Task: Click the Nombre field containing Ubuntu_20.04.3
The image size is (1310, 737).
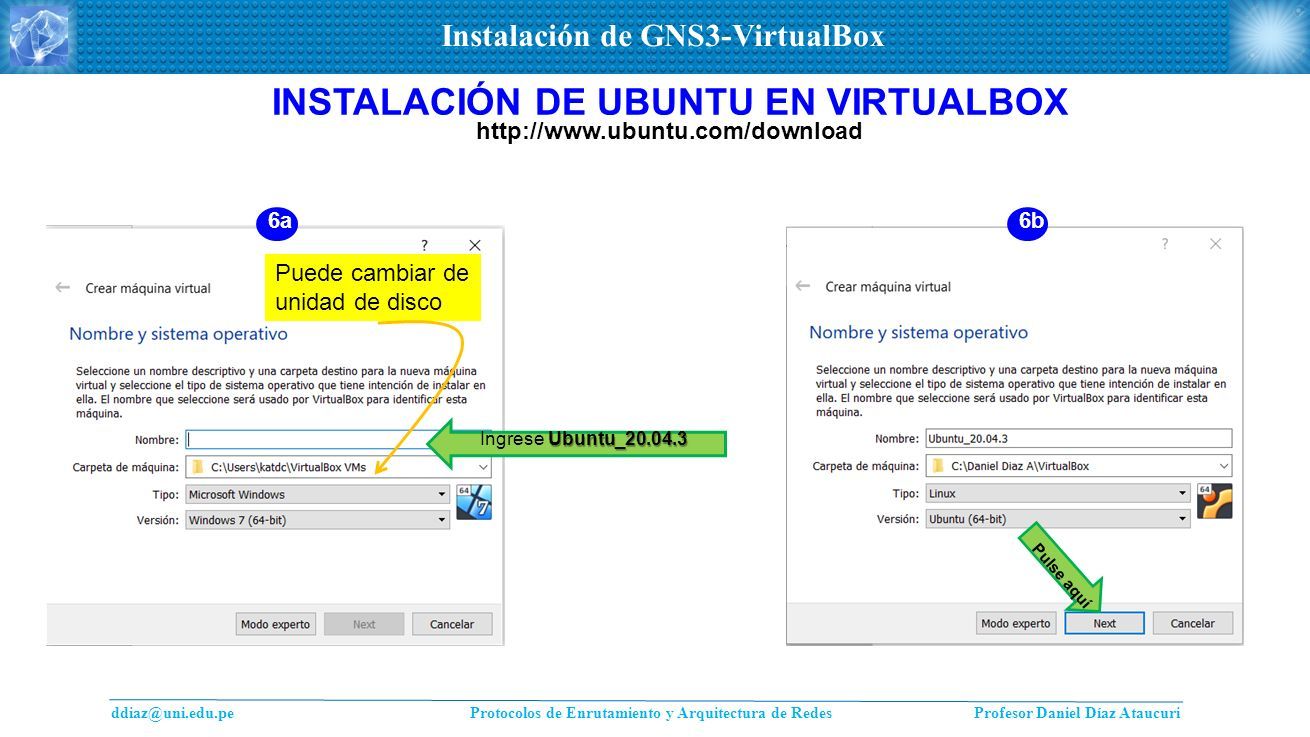Action: tap(1079, 438)
